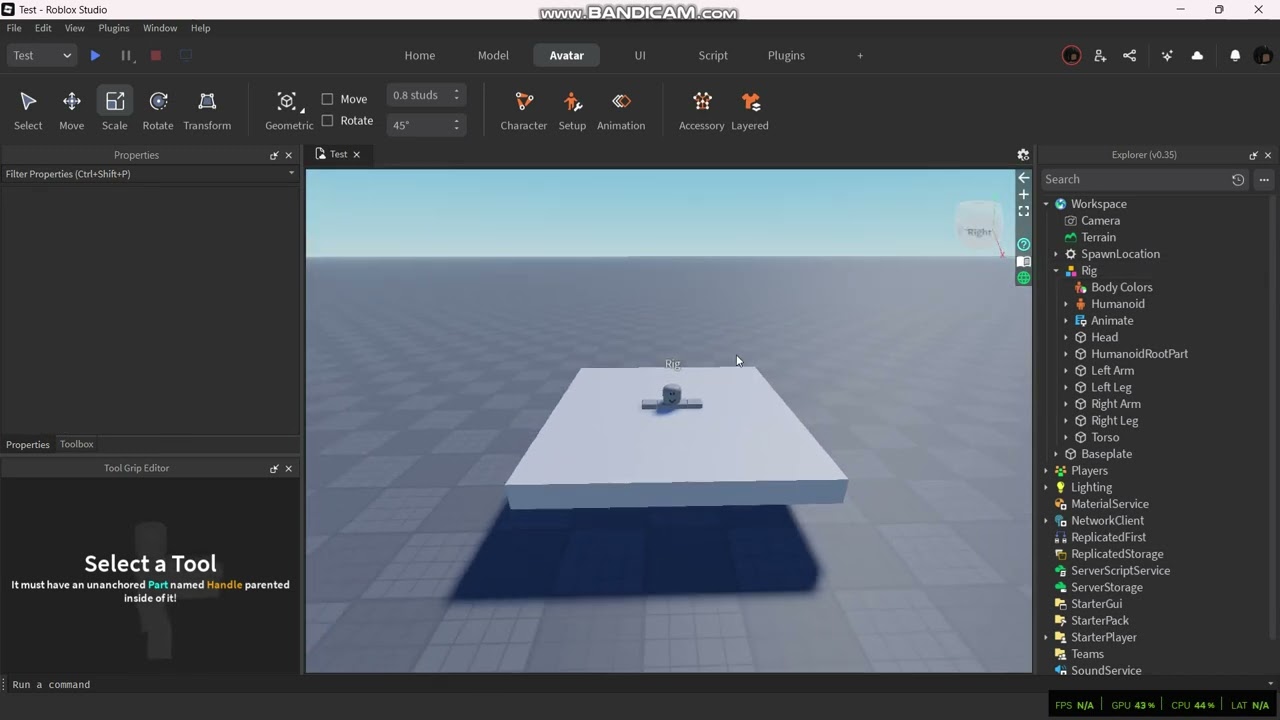Open the Geometric snapping mode menu

coord(289,110)
